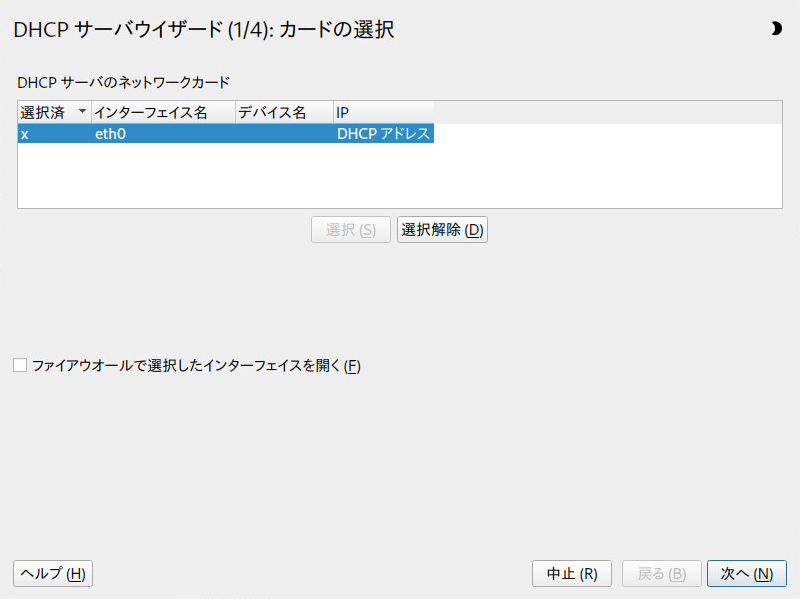This screenshot has height=599, width=800.
Task: Select the eth0 interface cell
Action: (163, 134)
